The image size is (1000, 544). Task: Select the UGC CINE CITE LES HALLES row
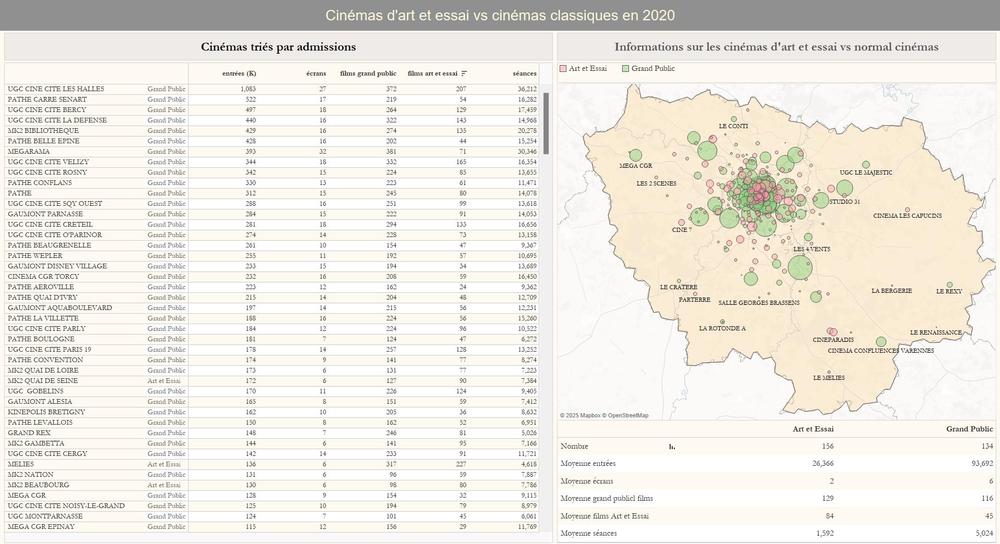pos(272,89)
